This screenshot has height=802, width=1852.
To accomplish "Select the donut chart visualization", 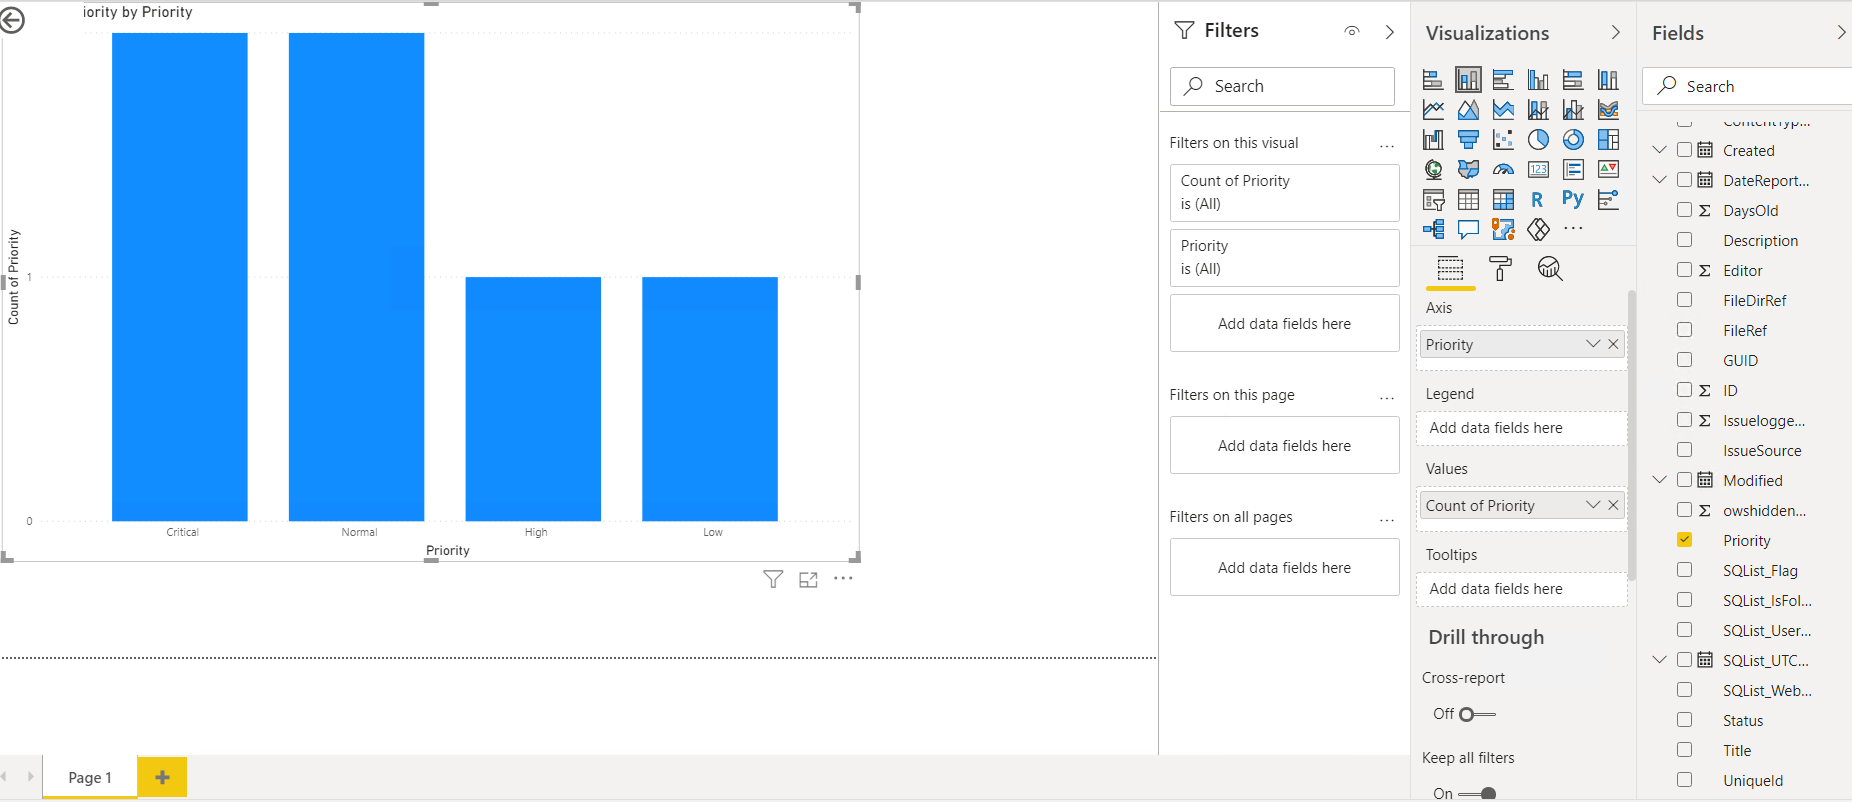I will [1573, 140].
